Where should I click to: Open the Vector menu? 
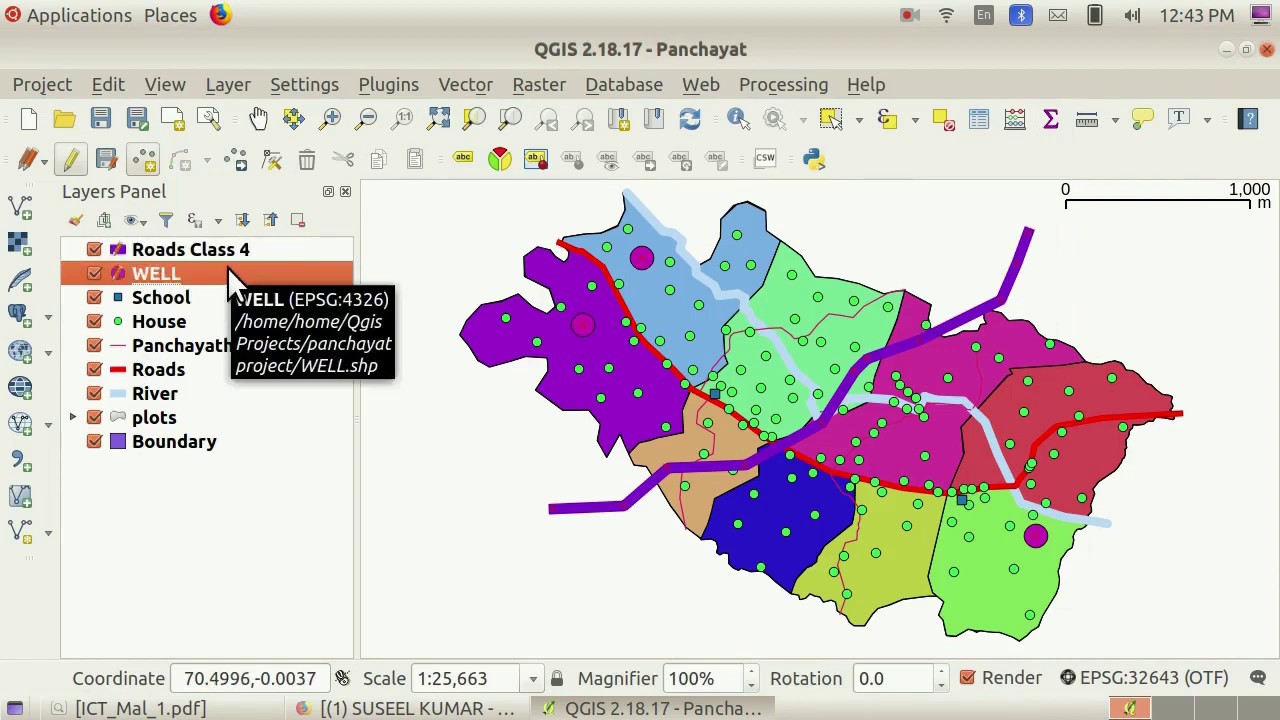(465, 85)
